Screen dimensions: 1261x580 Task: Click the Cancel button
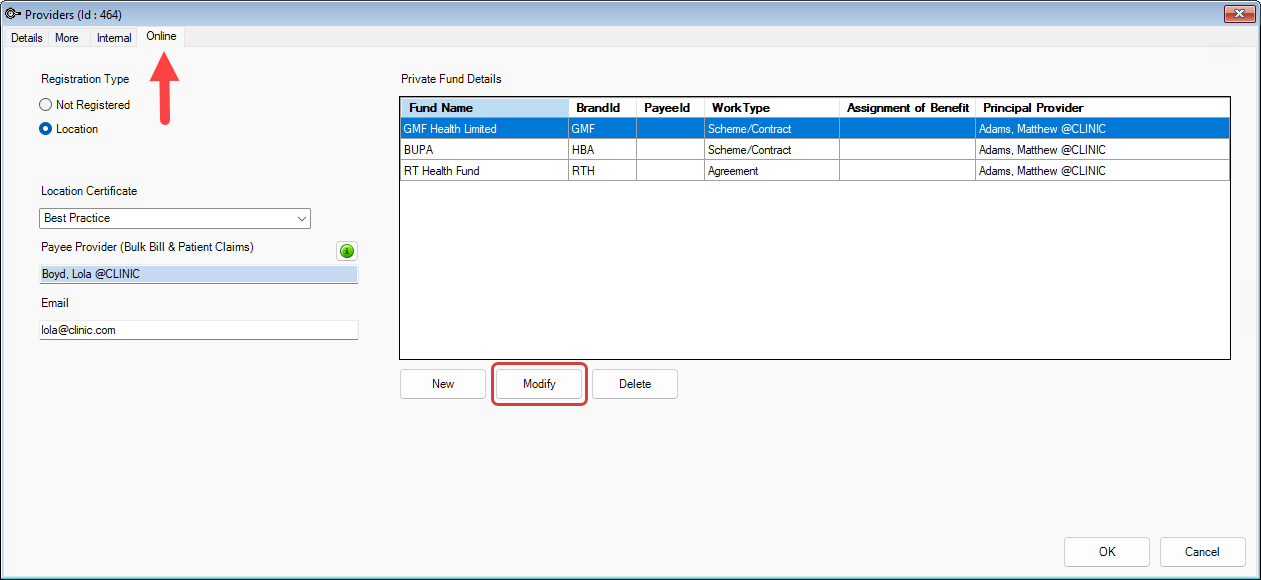point(1203,552)
